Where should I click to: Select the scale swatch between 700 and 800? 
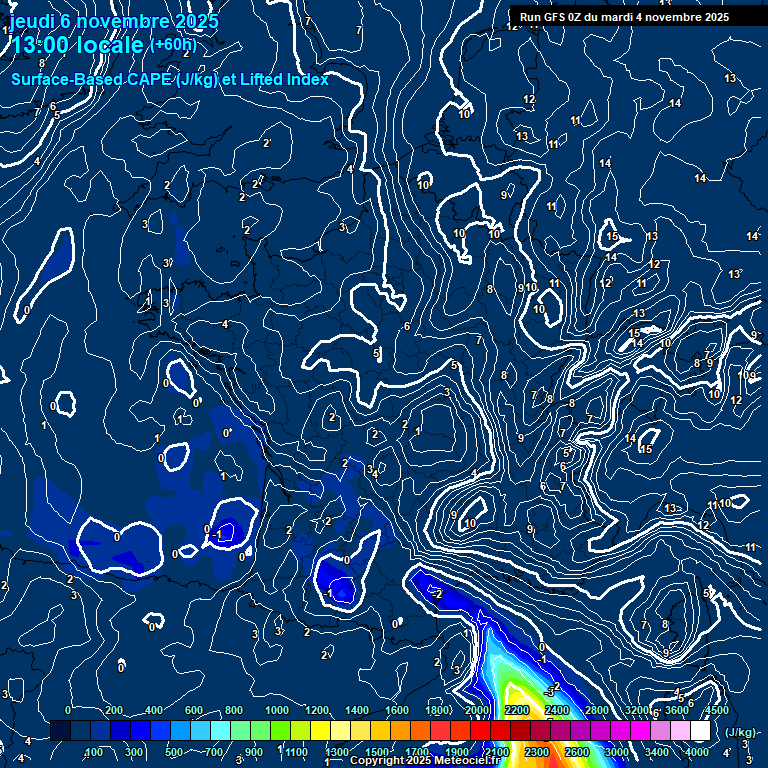point(220,730)
